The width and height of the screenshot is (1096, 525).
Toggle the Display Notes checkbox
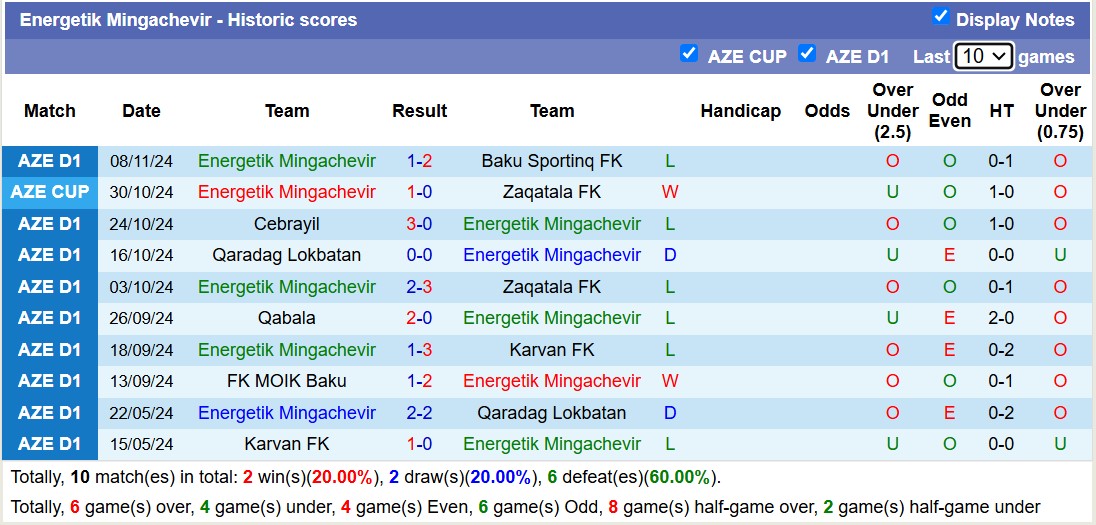point(940,16)
